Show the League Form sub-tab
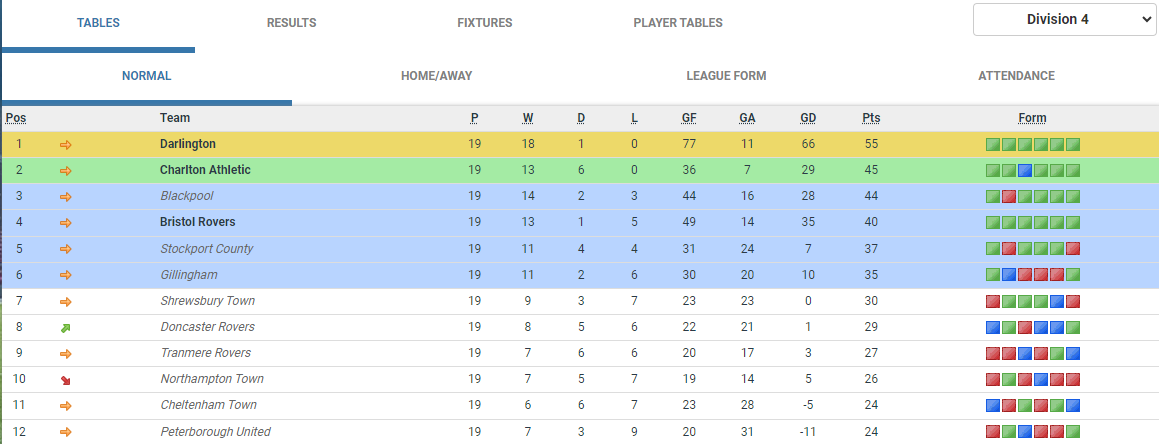Viewport: 1159px width, 444px height. click(726, 76)
